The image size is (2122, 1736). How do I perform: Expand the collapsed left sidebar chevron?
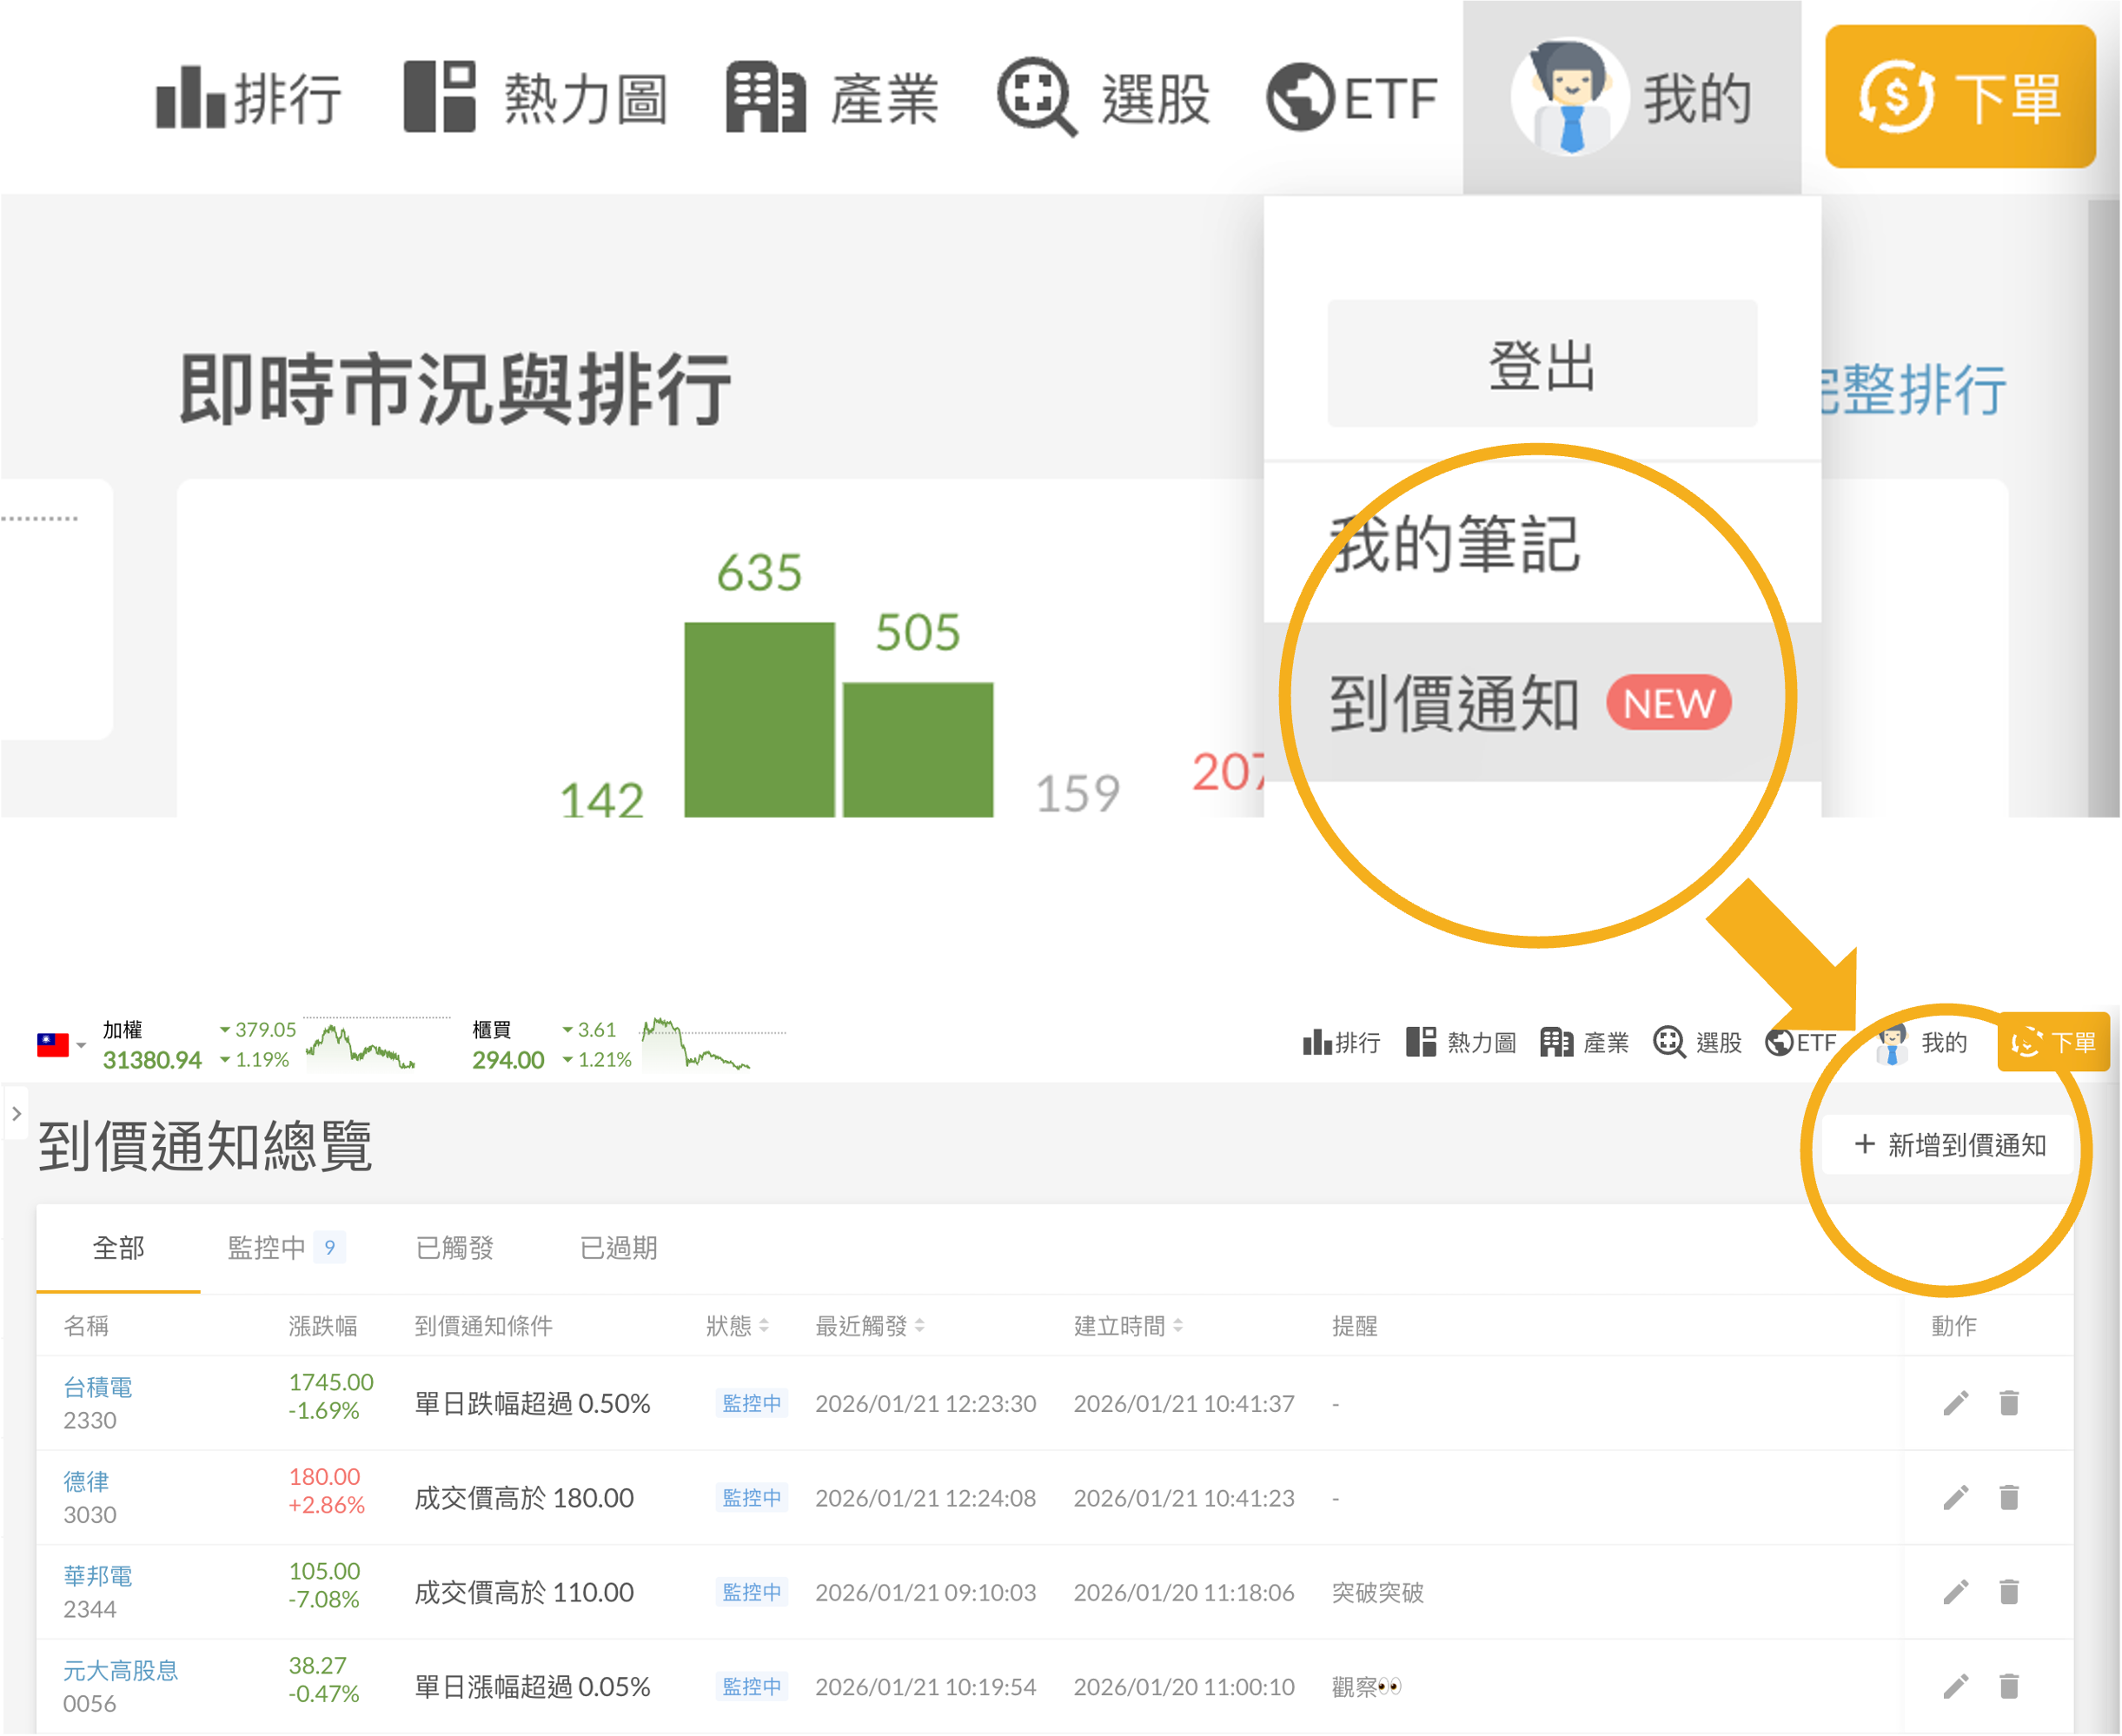tap(16, 1113)
